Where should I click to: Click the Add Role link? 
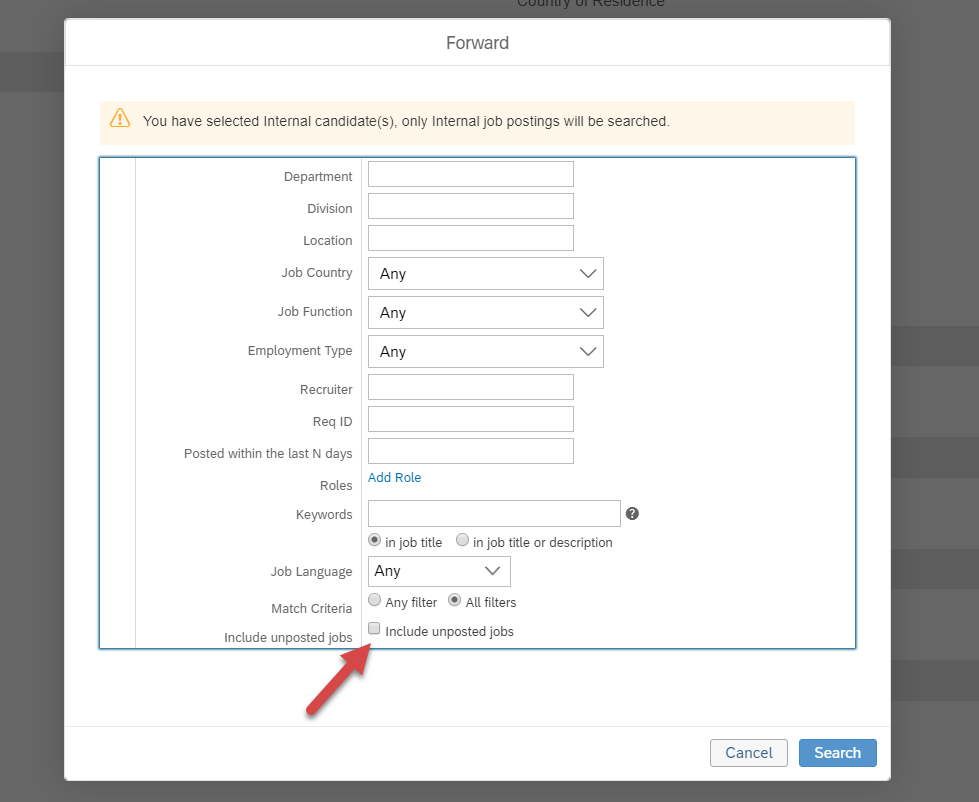coord(395,477)
